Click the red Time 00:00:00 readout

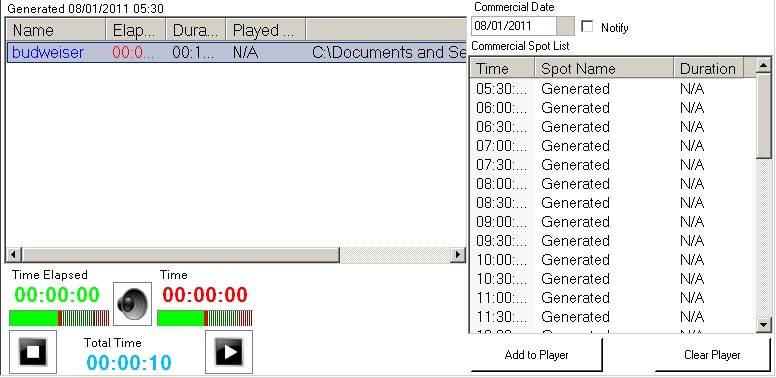click(x=205, y=295)
